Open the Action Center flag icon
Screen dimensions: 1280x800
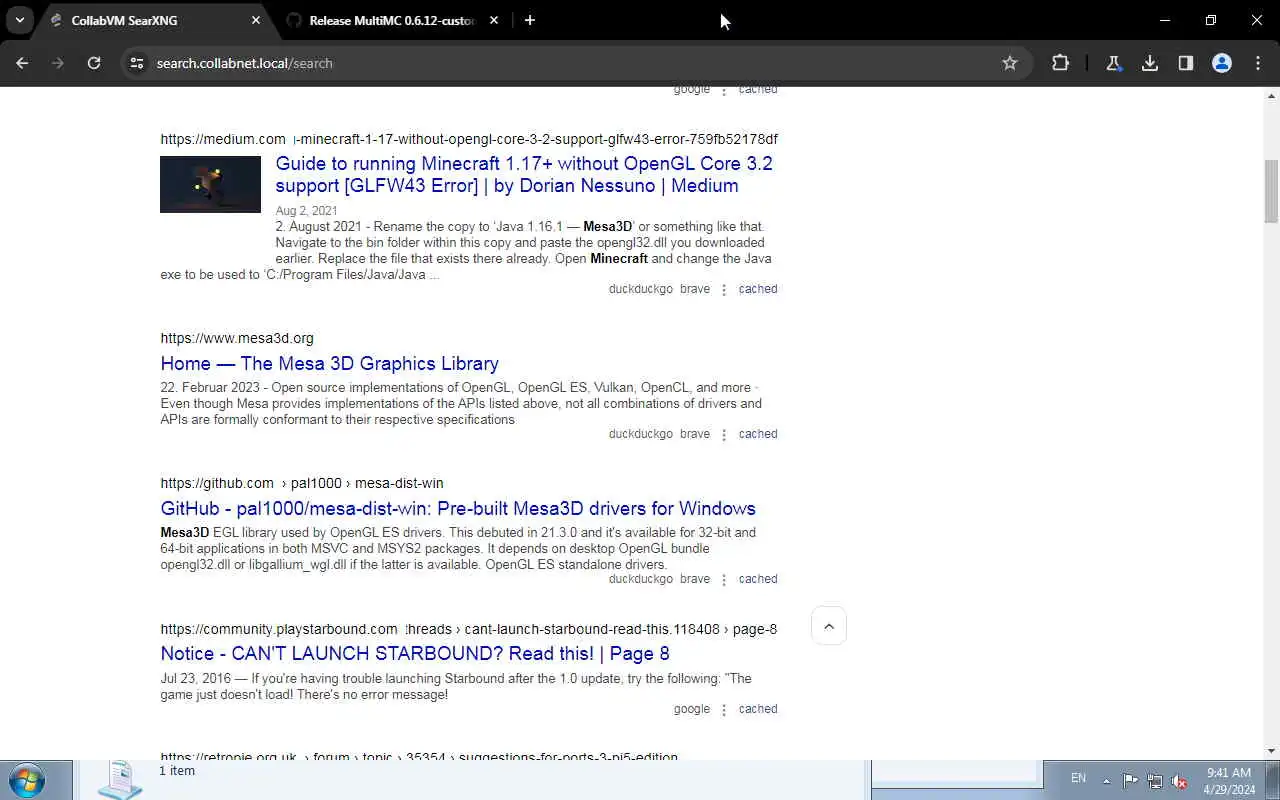1130,781
